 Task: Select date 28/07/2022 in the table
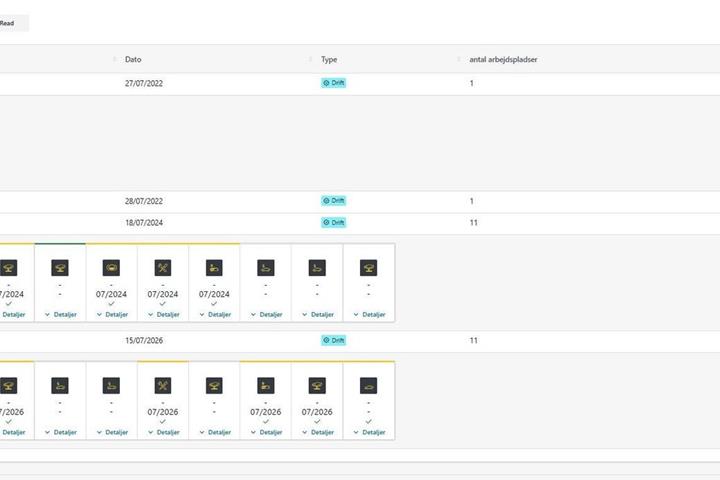coord(144,201)
